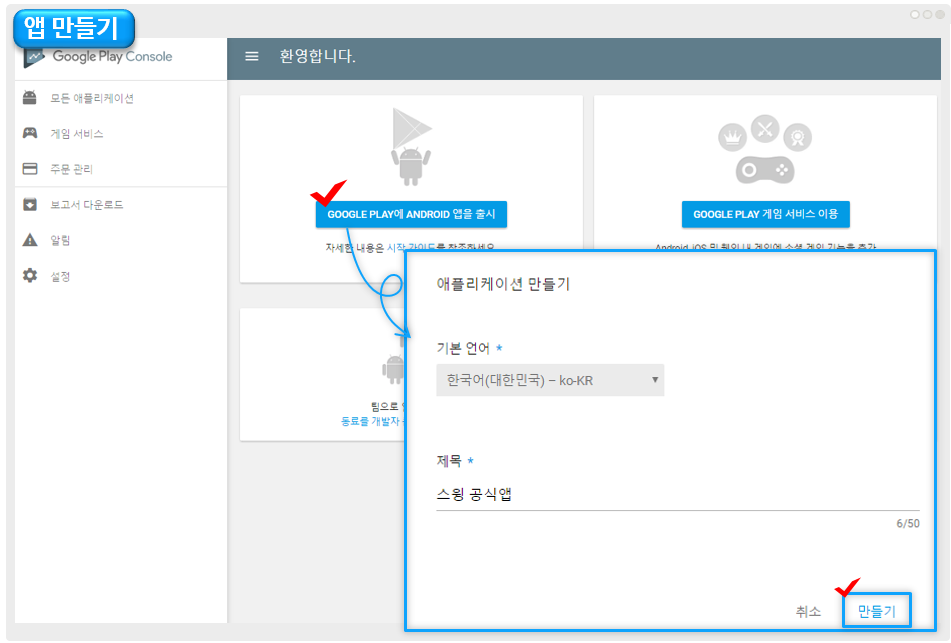Screen dimensions: 951x643
Task: Open the 시작 가이드 link
Action: click(x=411, y=247)
